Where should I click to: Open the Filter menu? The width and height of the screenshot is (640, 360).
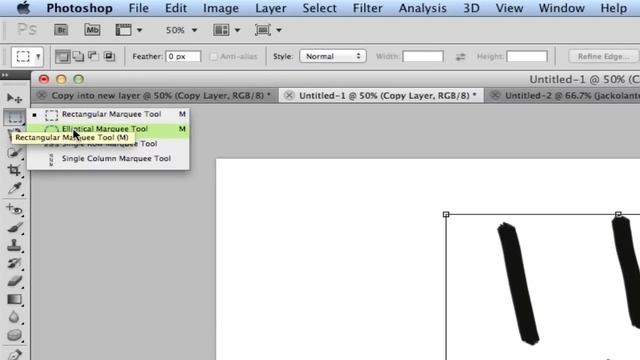pyautogui.click(x=367, y=8)
